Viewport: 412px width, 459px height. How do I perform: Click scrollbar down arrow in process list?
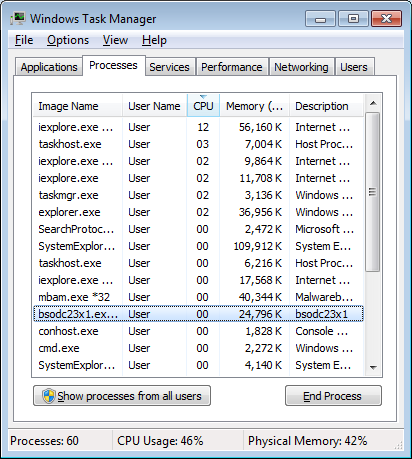[x=373, y=367]
